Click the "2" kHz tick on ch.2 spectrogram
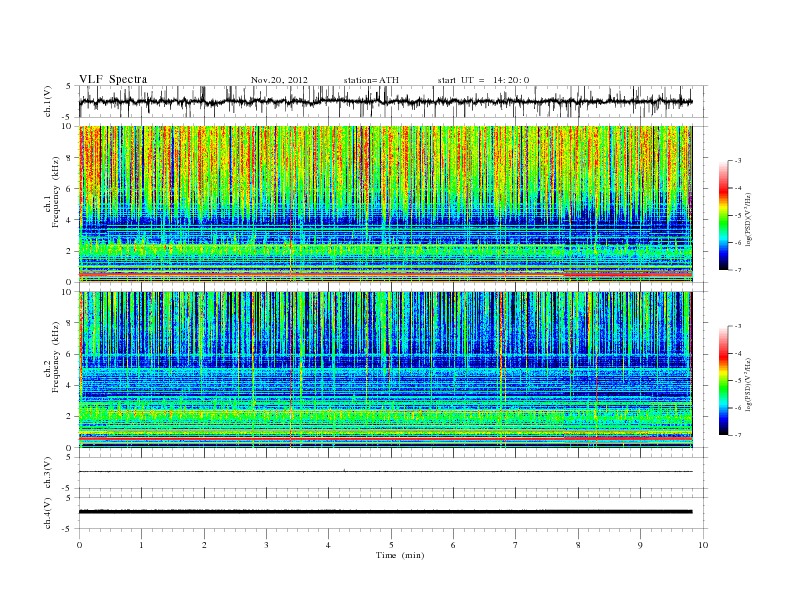Screen dimensions: 792x612 click(x=69, y=416)
